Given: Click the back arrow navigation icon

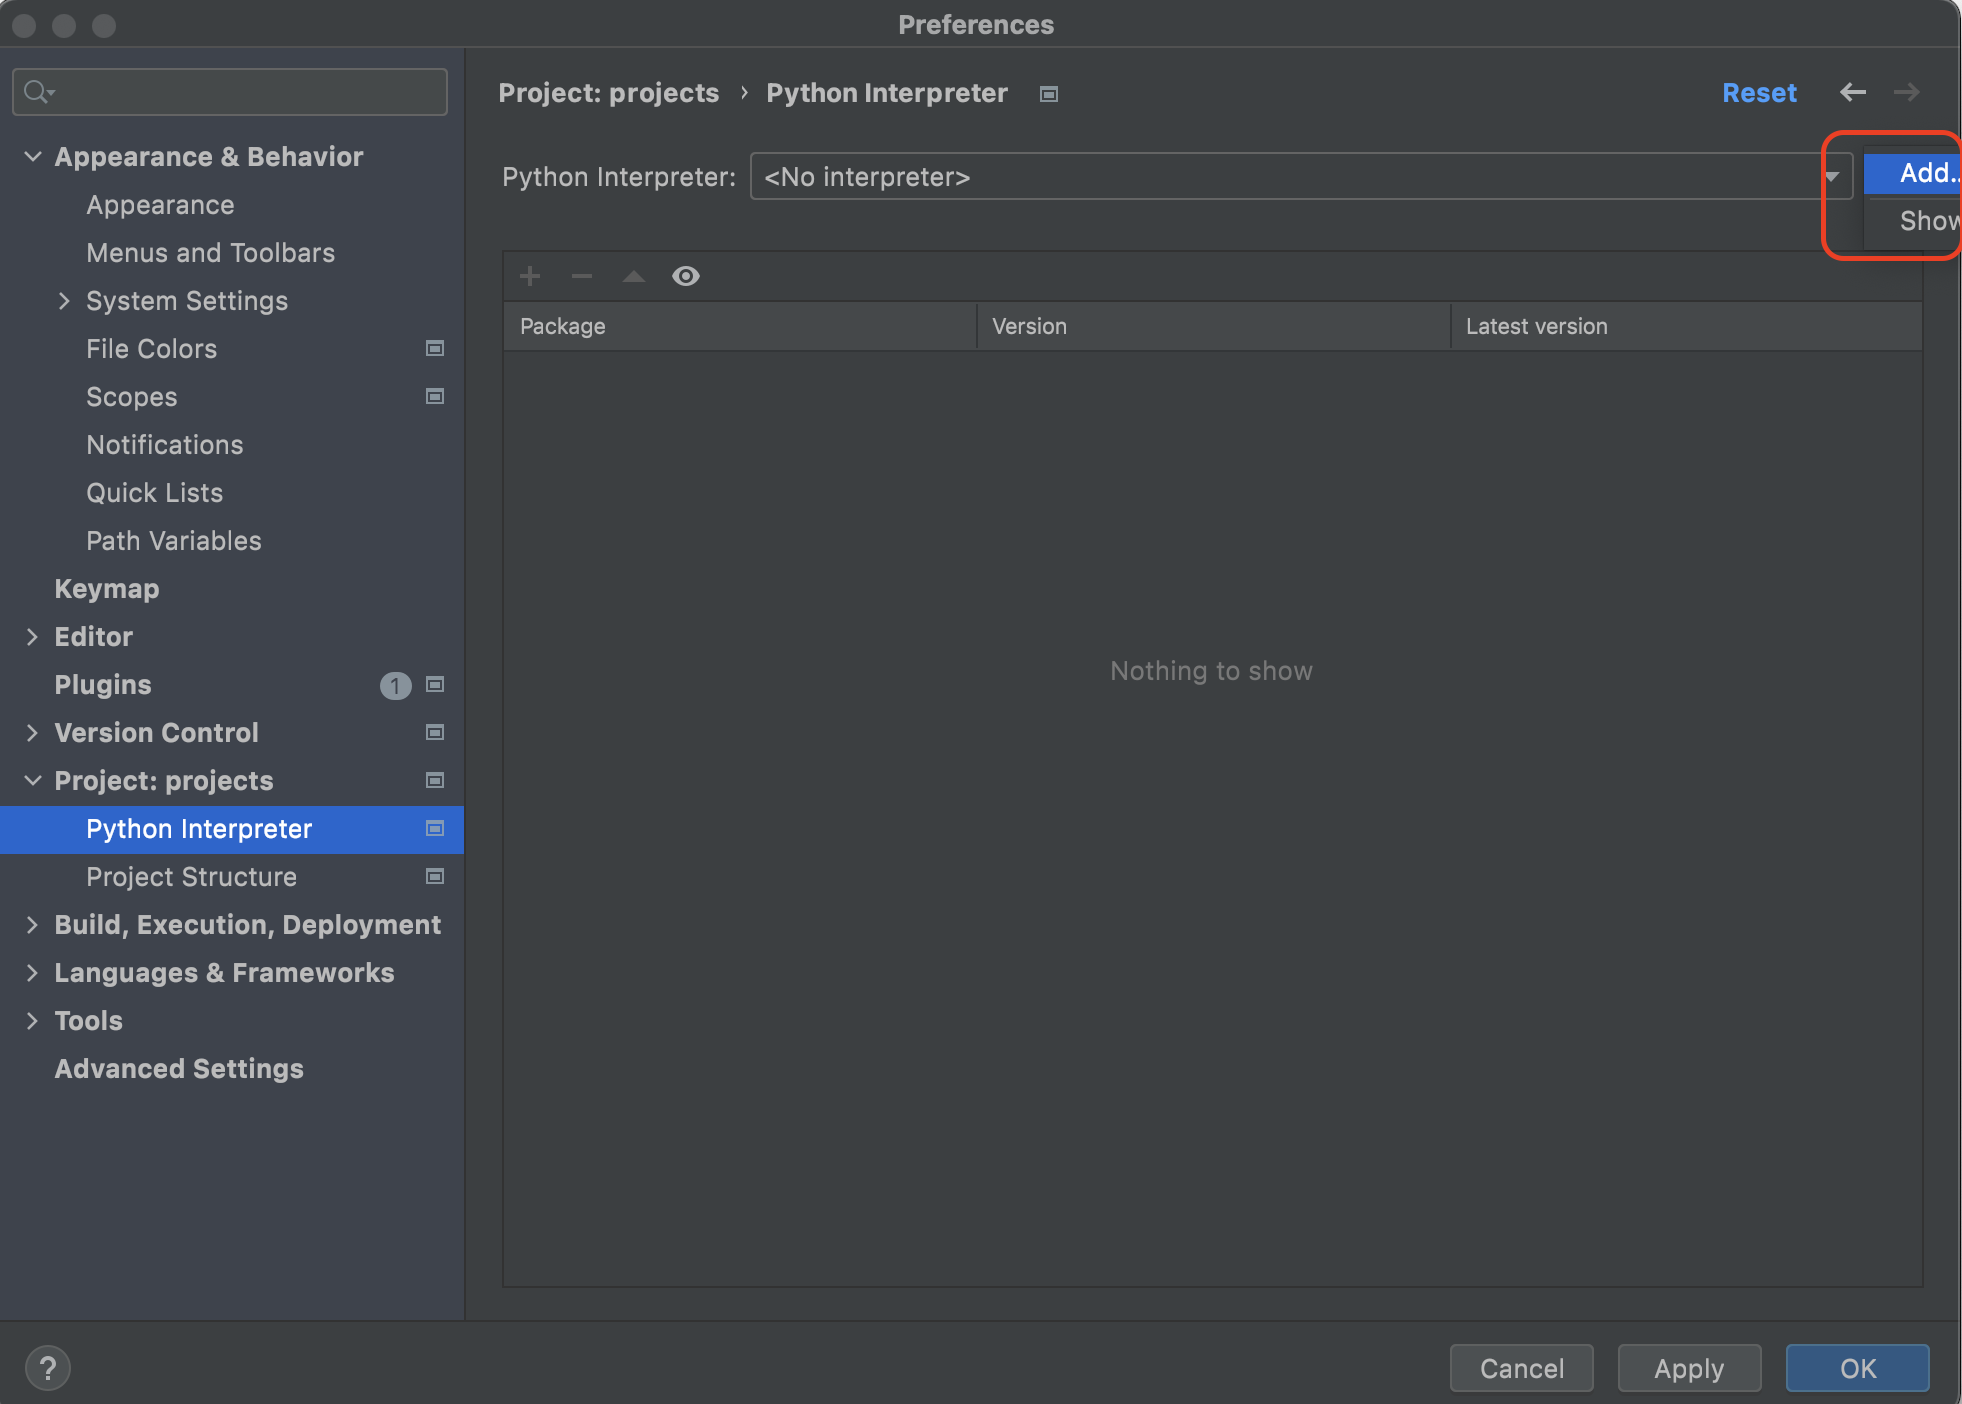Looking at the screenshot, I should (1852, 92).
